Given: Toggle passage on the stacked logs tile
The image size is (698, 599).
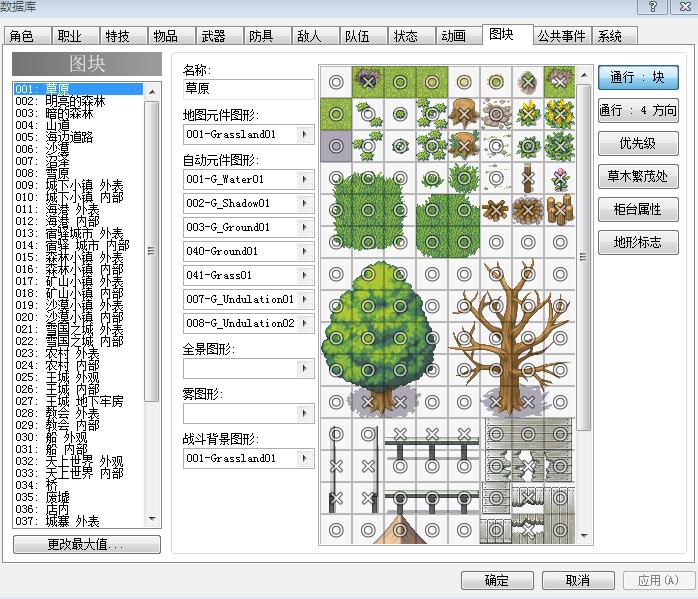Looking at the screenshot, I should [x=560, y=210].
